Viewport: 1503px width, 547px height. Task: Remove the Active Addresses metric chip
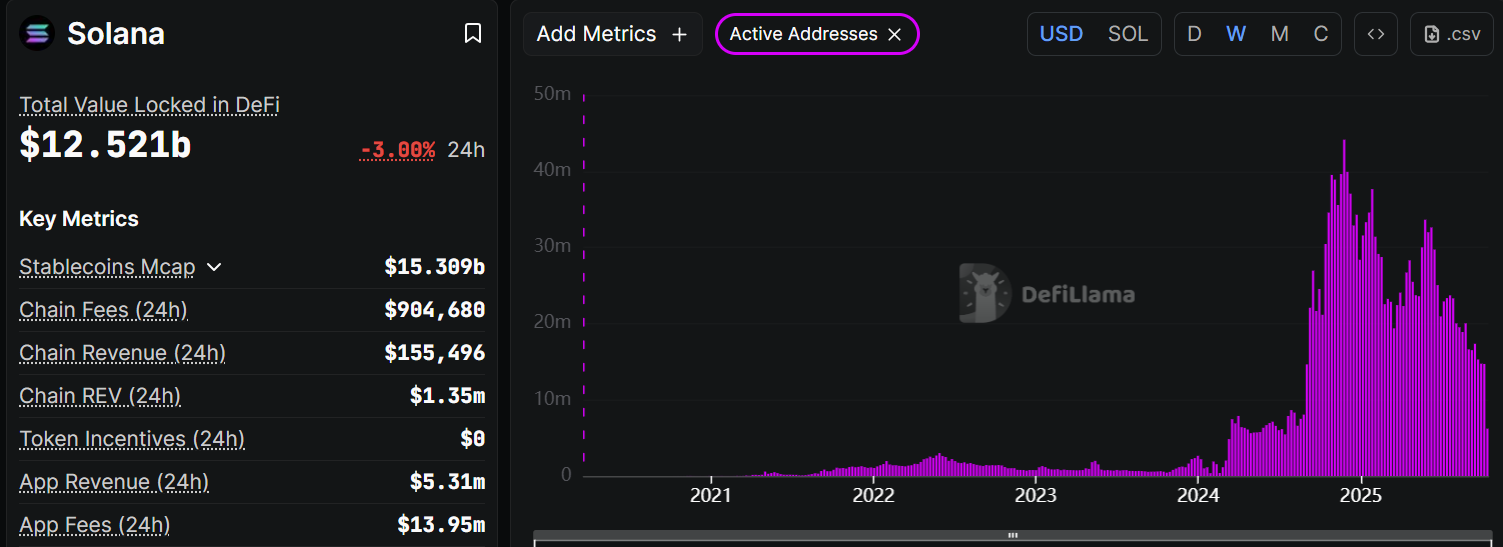pyautogui.click(x=895, y=34)
